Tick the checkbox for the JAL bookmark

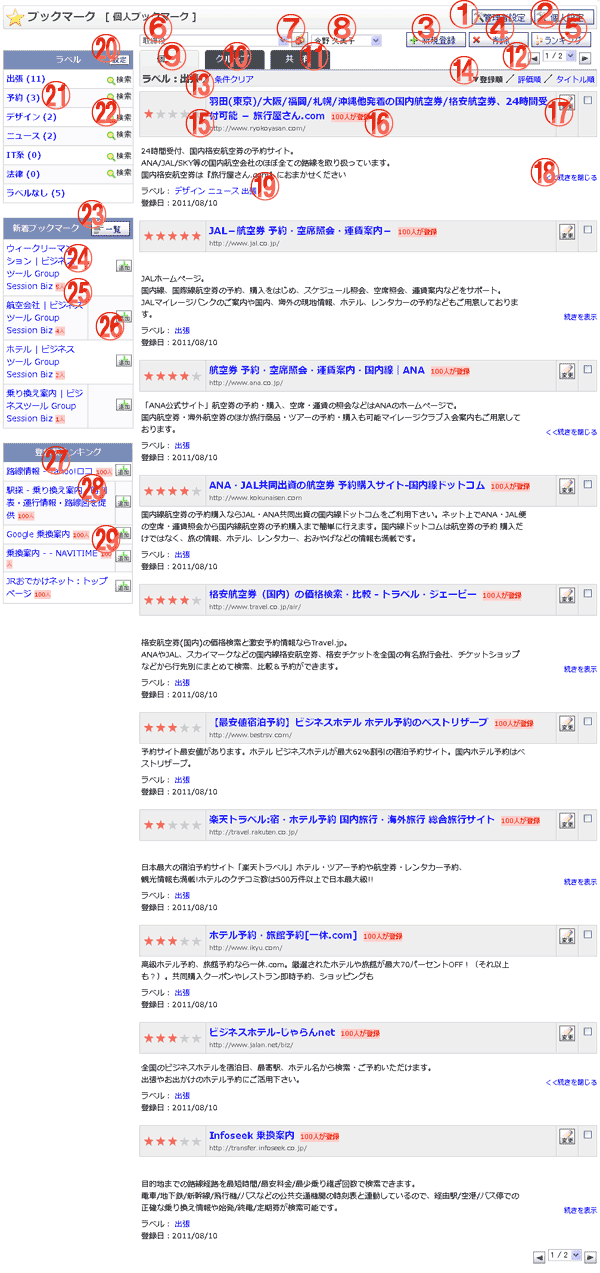[587, 230]
